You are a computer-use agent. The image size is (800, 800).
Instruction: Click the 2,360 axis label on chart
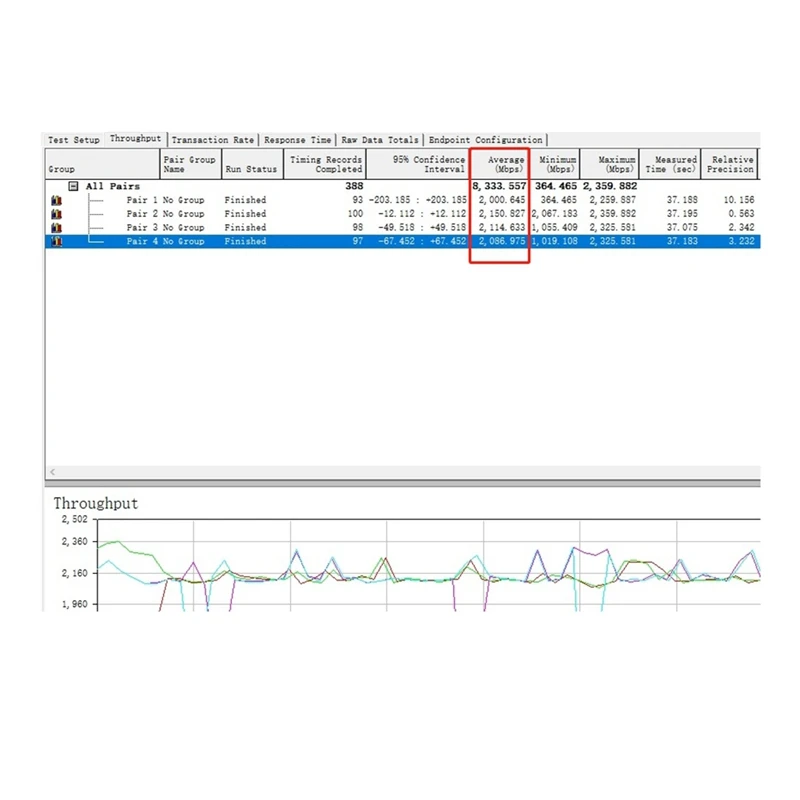(x=74, y=541)
